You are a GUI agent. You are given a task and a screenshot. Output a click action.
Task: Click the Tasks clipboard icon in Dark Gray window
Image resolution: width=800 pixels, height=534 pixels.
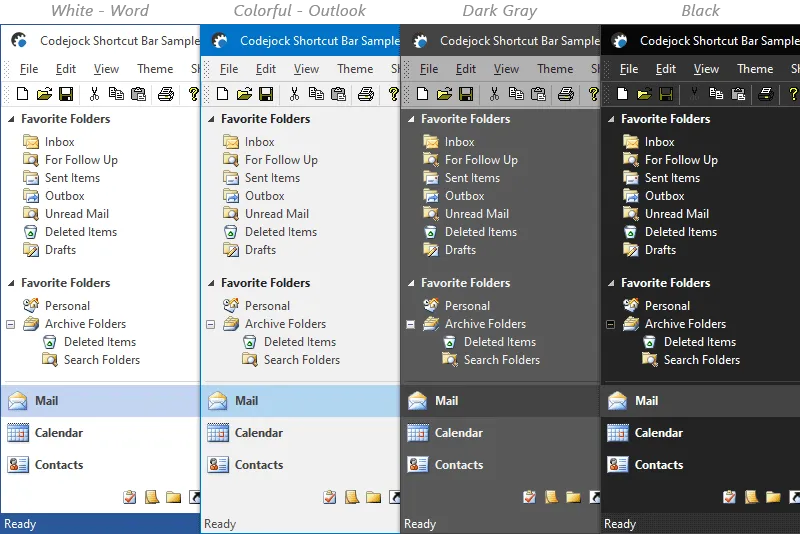point(530,496)
